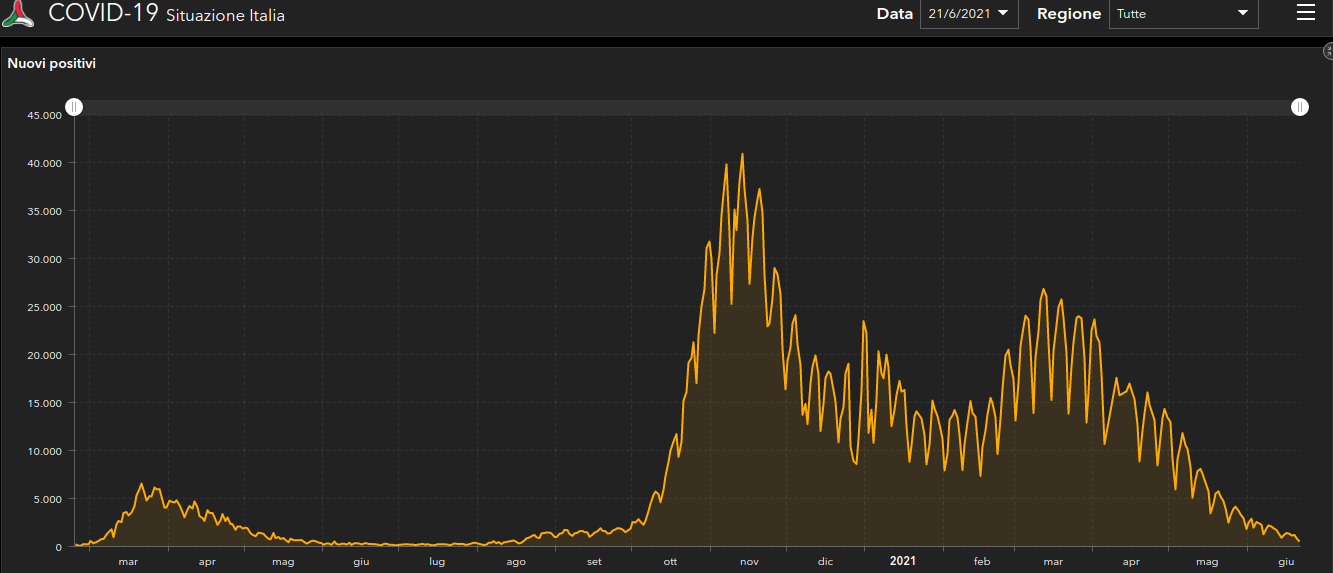The width and height of the screenshot is (1333, 573).
Task: Grab the left handle of the time range slider
Action: point(74,107)
